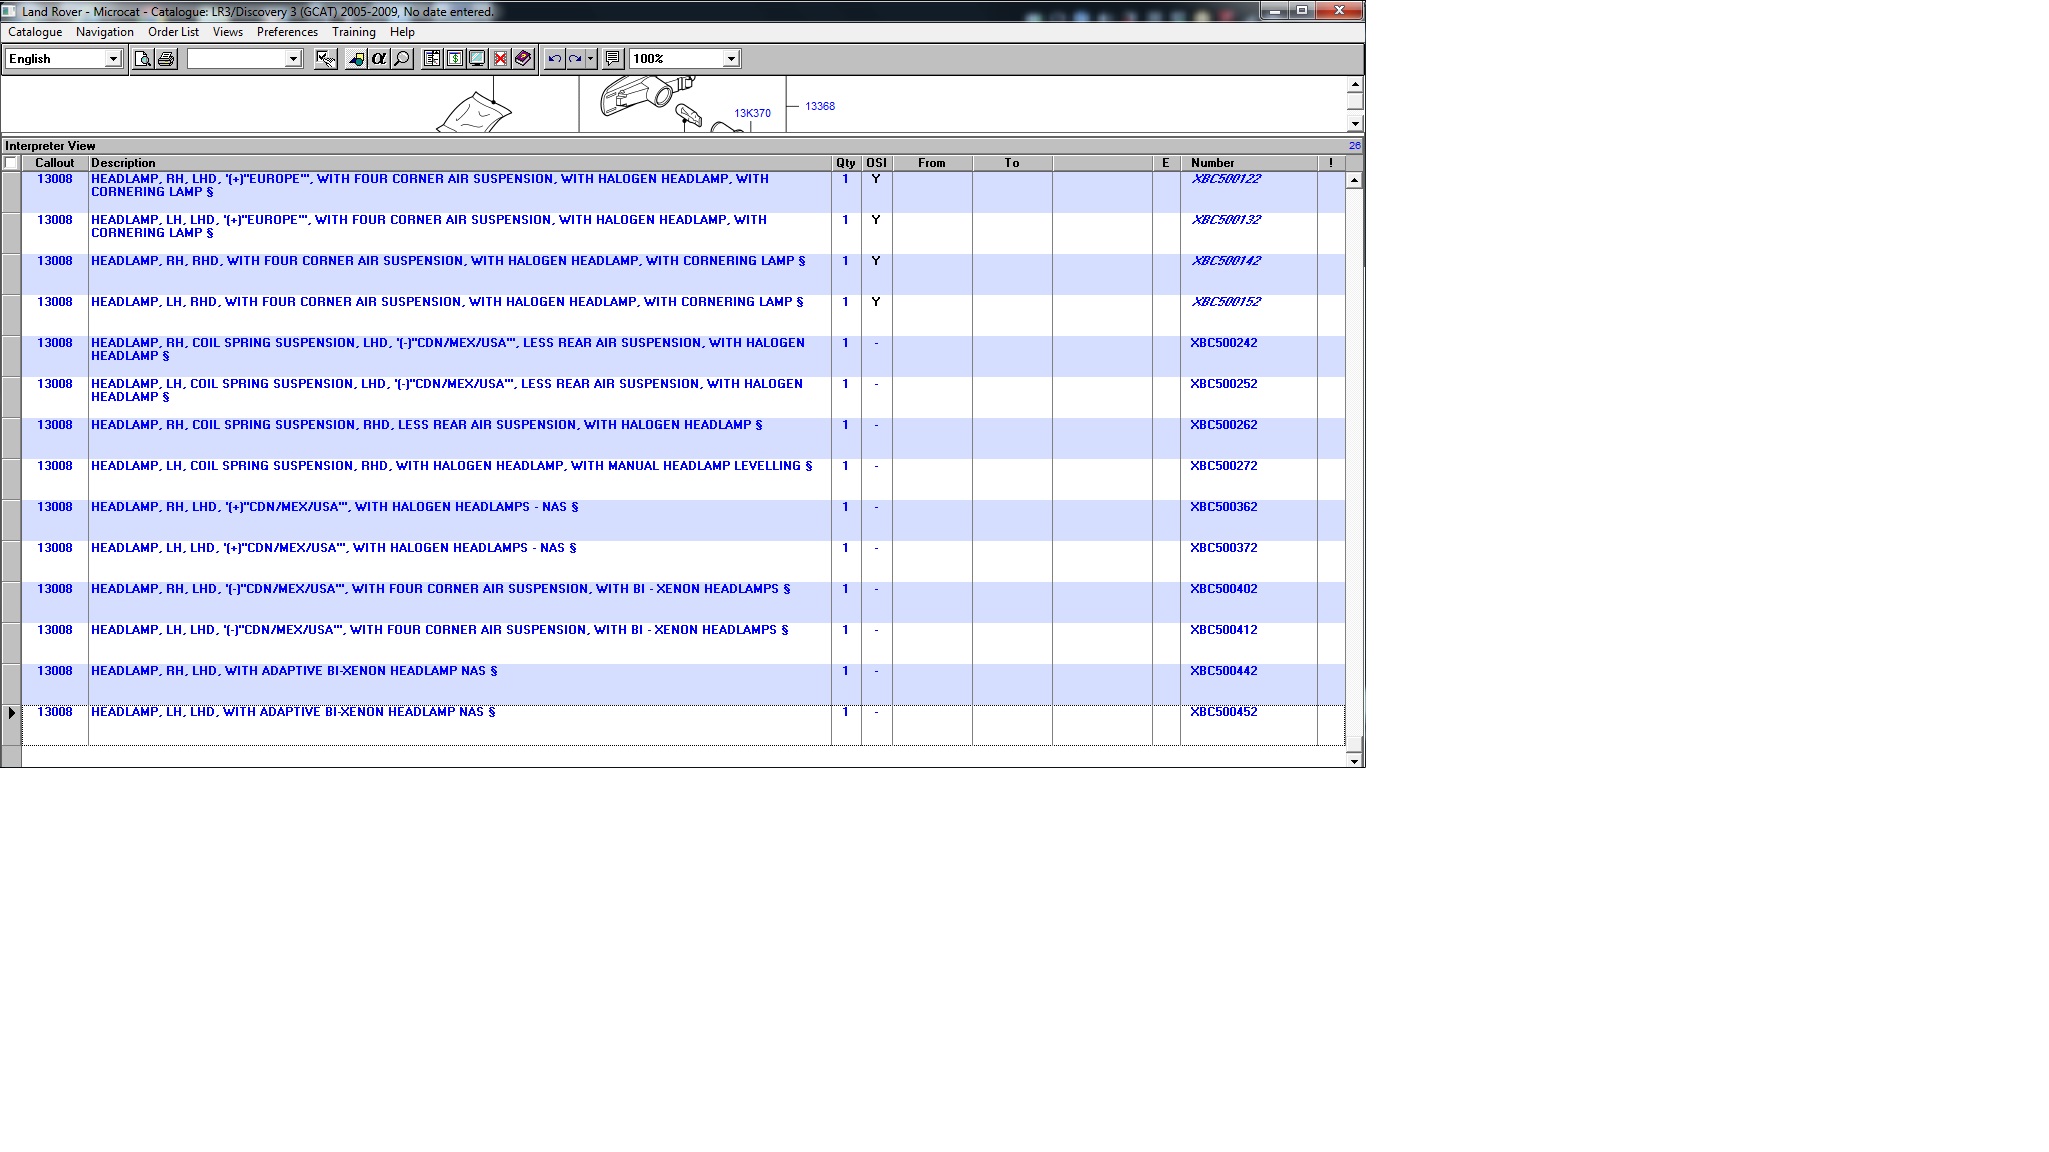Viewport: 2049px width, 1152px height.
Task: Click the dollar sign pricing icon
Action: 455,59
